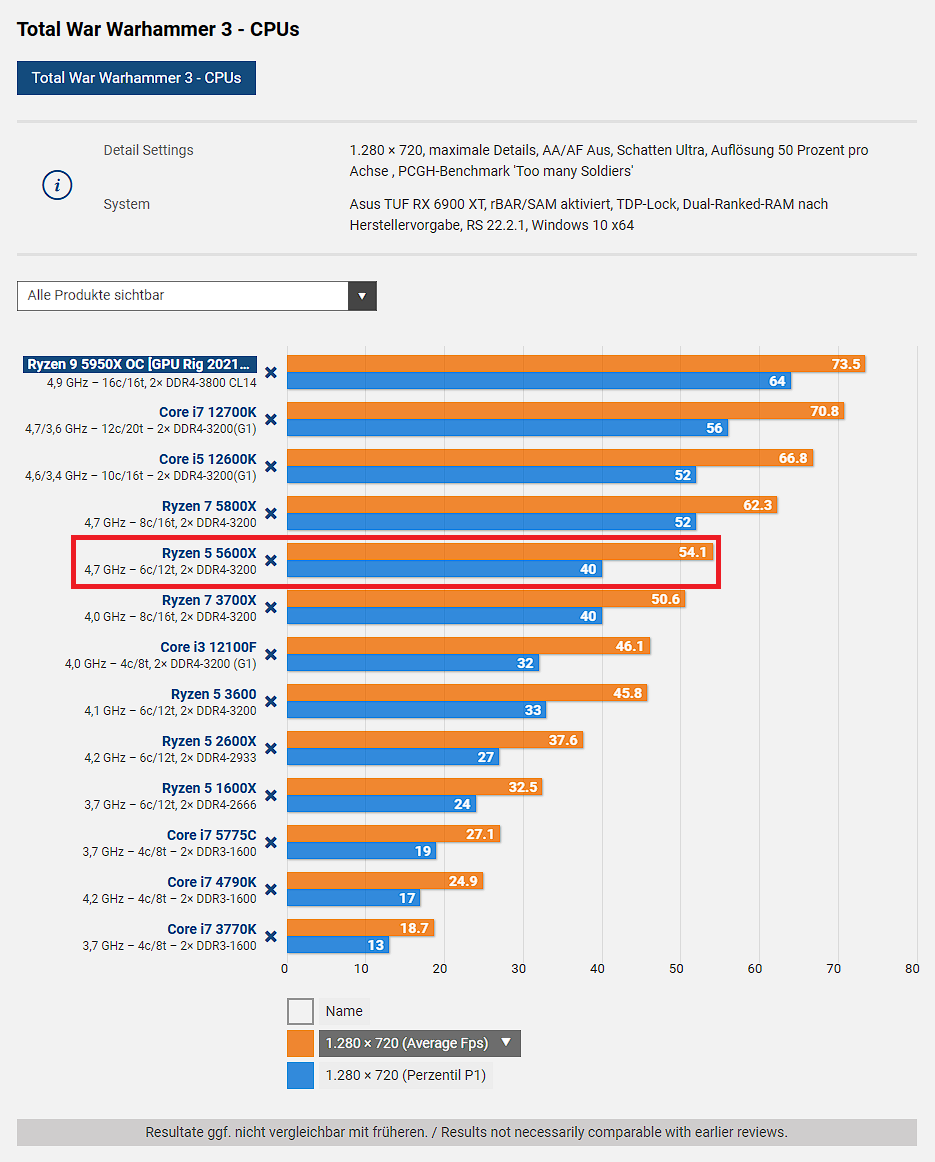Click Ryzen 7 3700X product name
935x1162 pixels.
(x=209, y=600)
